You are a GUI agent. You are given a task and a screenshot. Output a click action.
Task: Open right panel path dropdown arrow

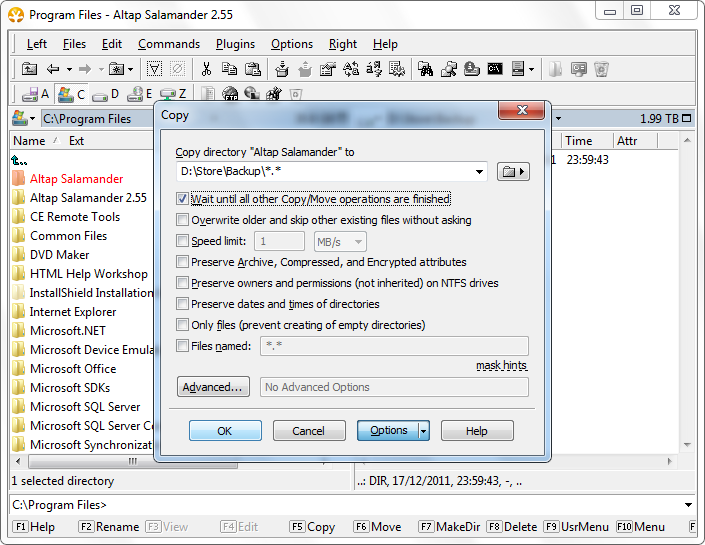[x=558, y=119]
